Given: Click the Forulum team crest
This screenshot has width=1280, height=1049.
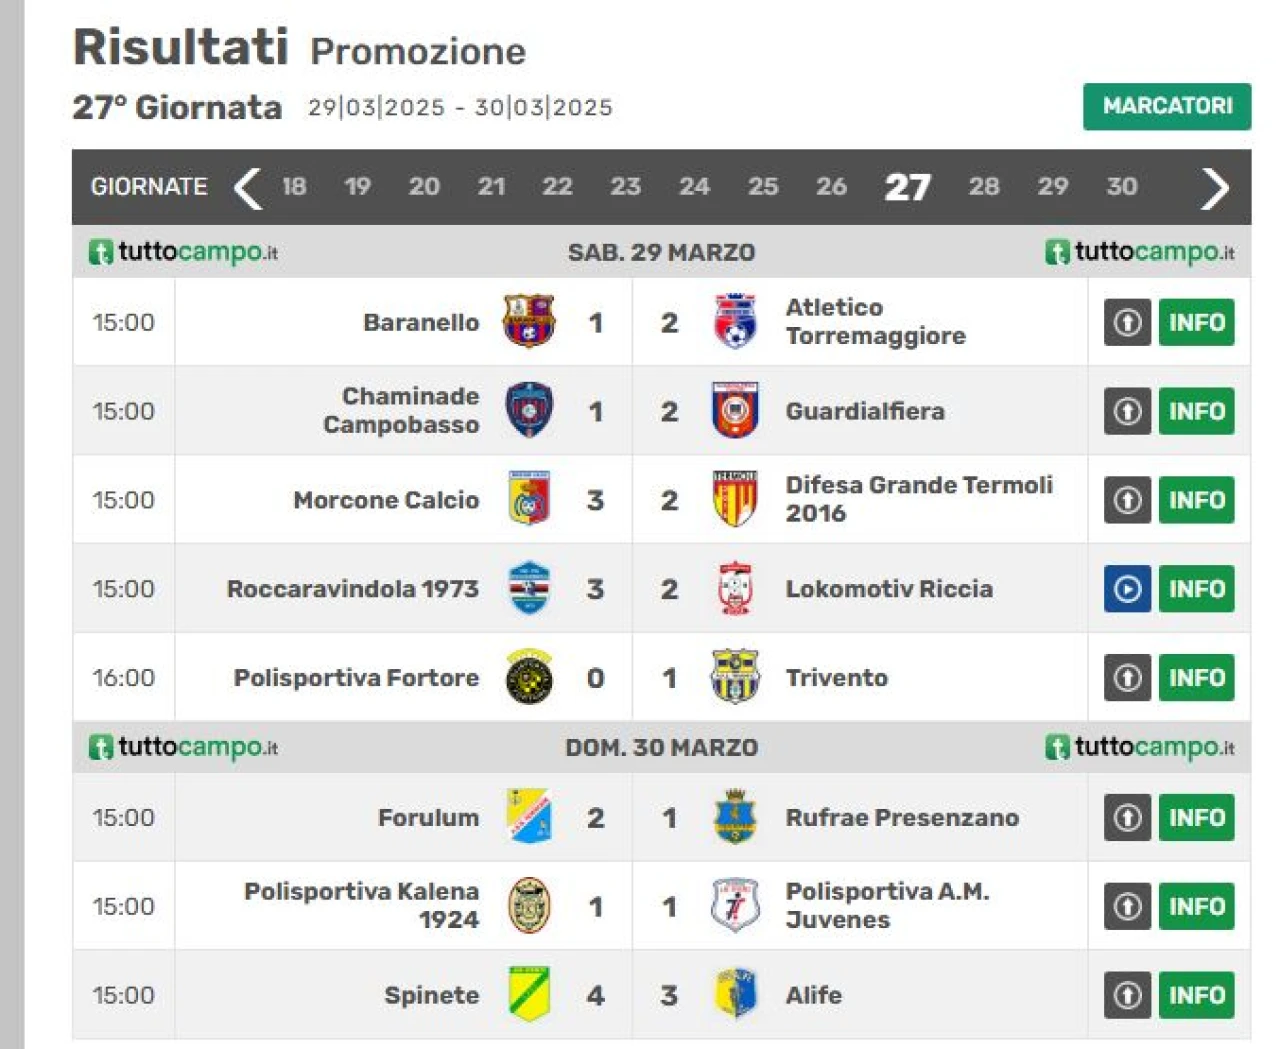Looking at the screenshot, I should click(x=529, y=816).
